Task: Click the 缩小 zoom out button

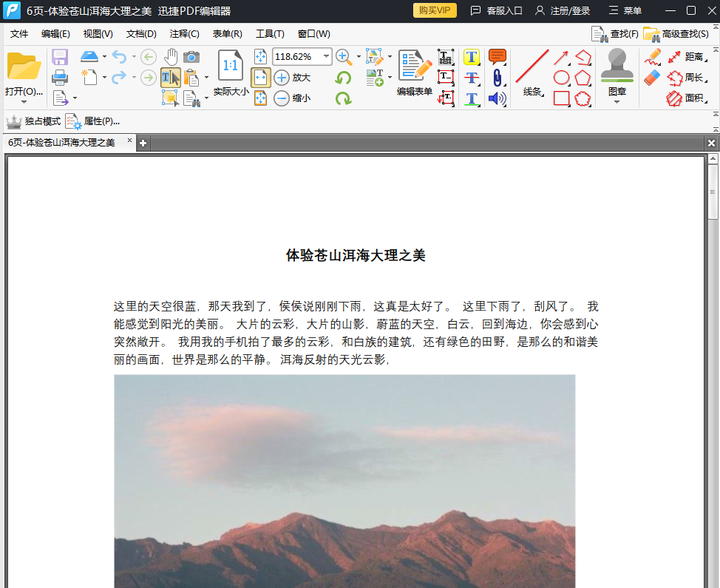Action: [292, 98]
